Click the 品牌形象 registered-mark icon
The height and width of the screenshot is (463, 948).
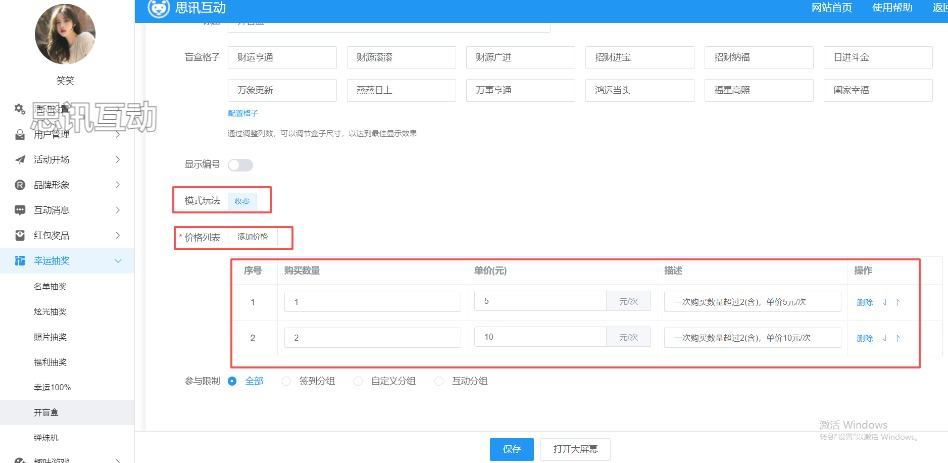click(x=20, y=185)
